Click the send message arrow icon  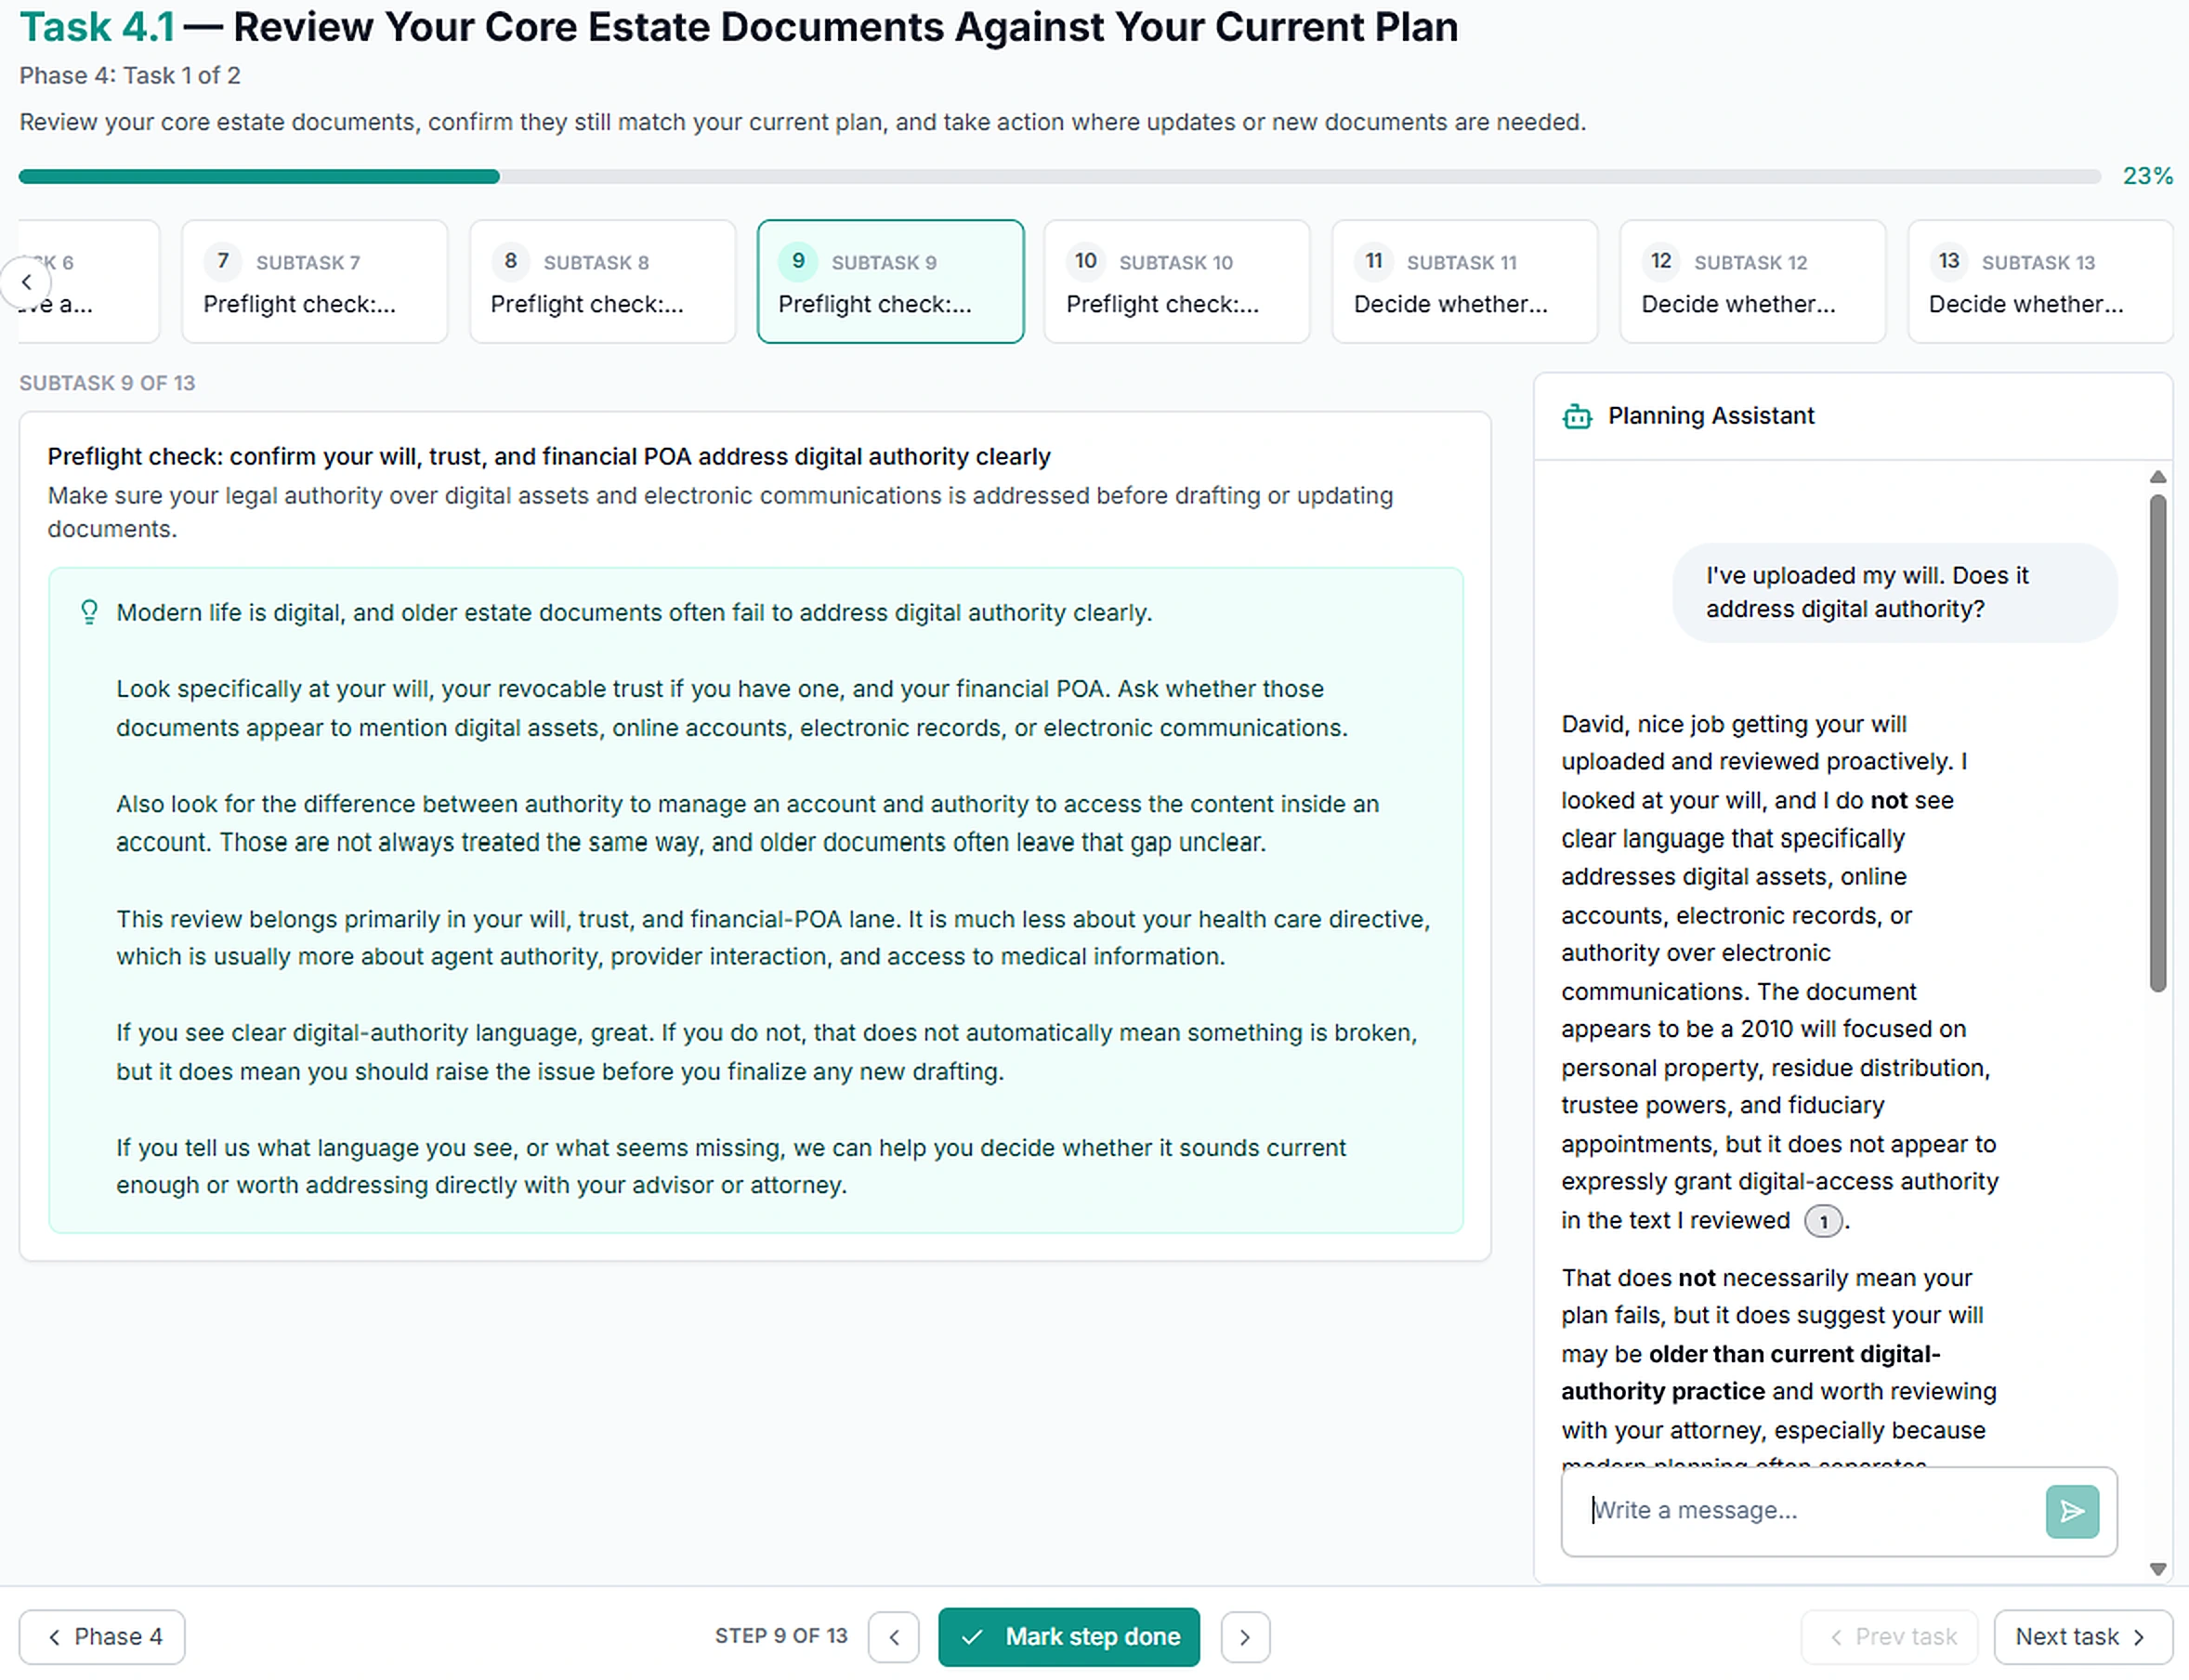2072,1511
